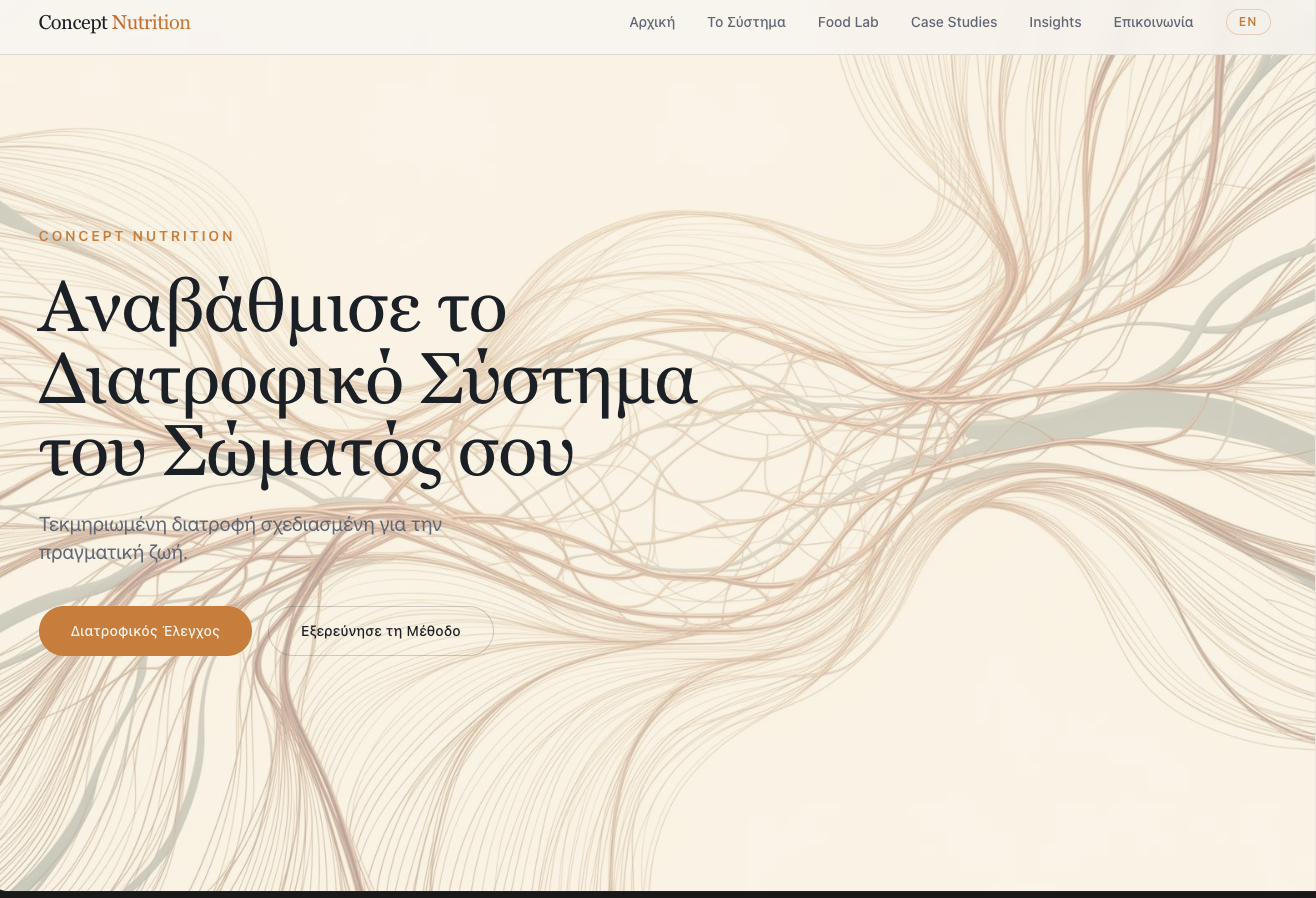Click the Εξερεύνησε τη Μέθοδο button
The height and width of the screenshot is (898, 1316).
pos(381,631)
